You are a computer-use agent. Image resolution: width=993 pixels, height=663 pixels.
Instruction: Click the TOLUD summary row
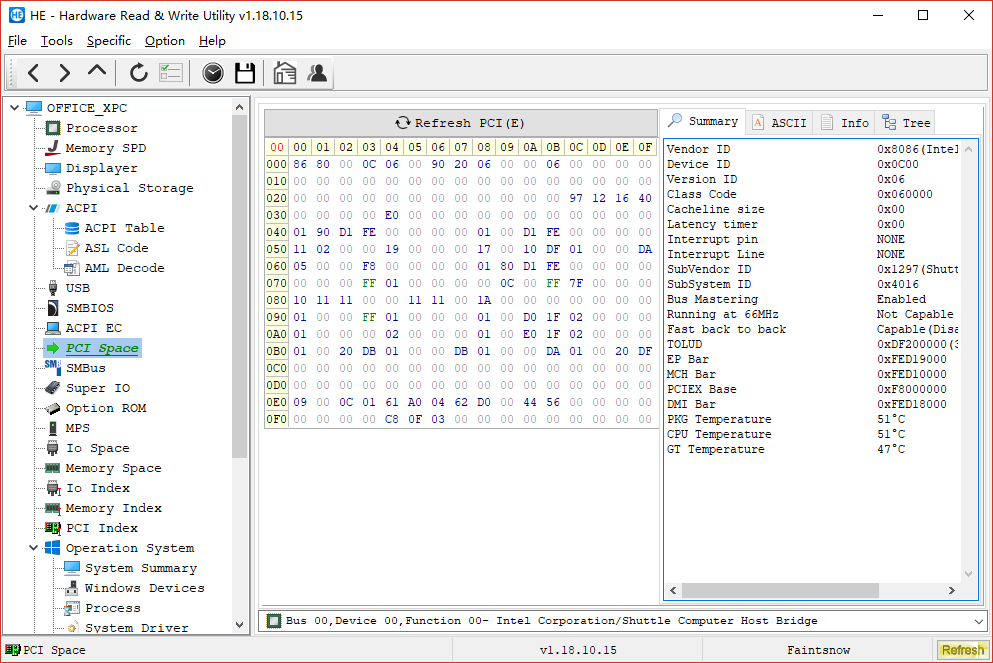[x=813, y=344]
